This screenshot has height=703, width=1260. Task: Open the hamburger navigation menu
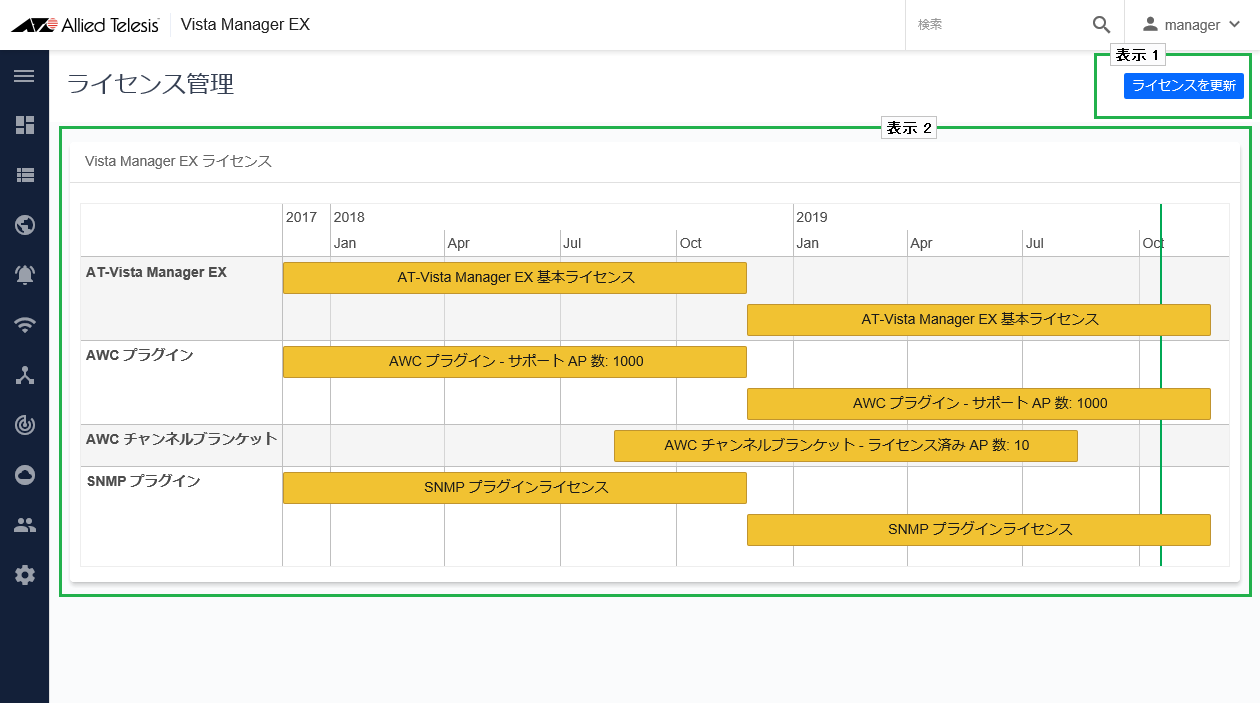click(24, 76)
